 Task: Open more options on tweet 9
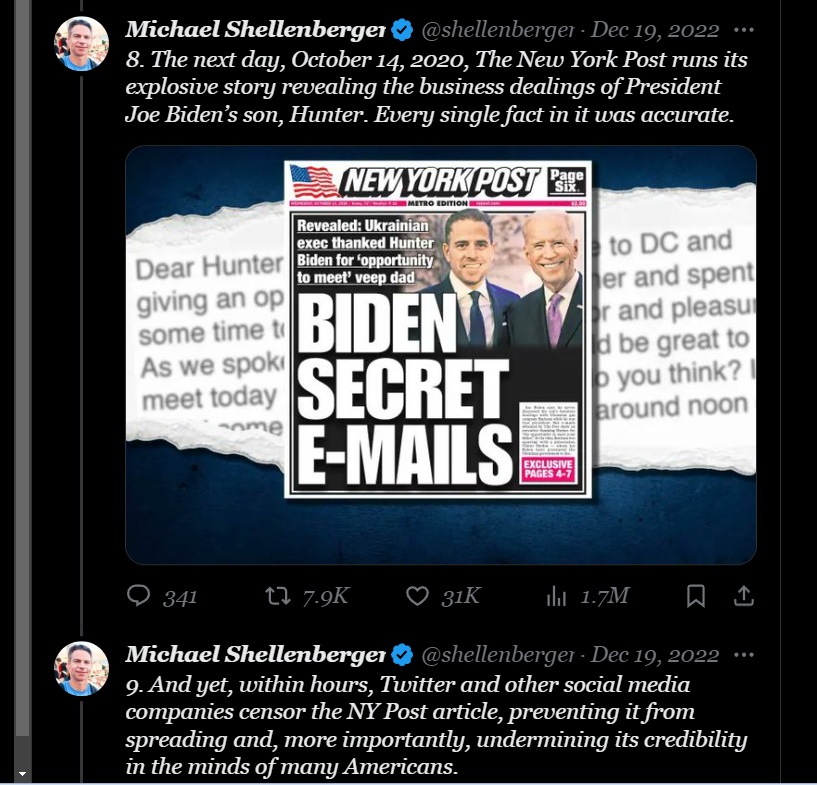point(744,655)
